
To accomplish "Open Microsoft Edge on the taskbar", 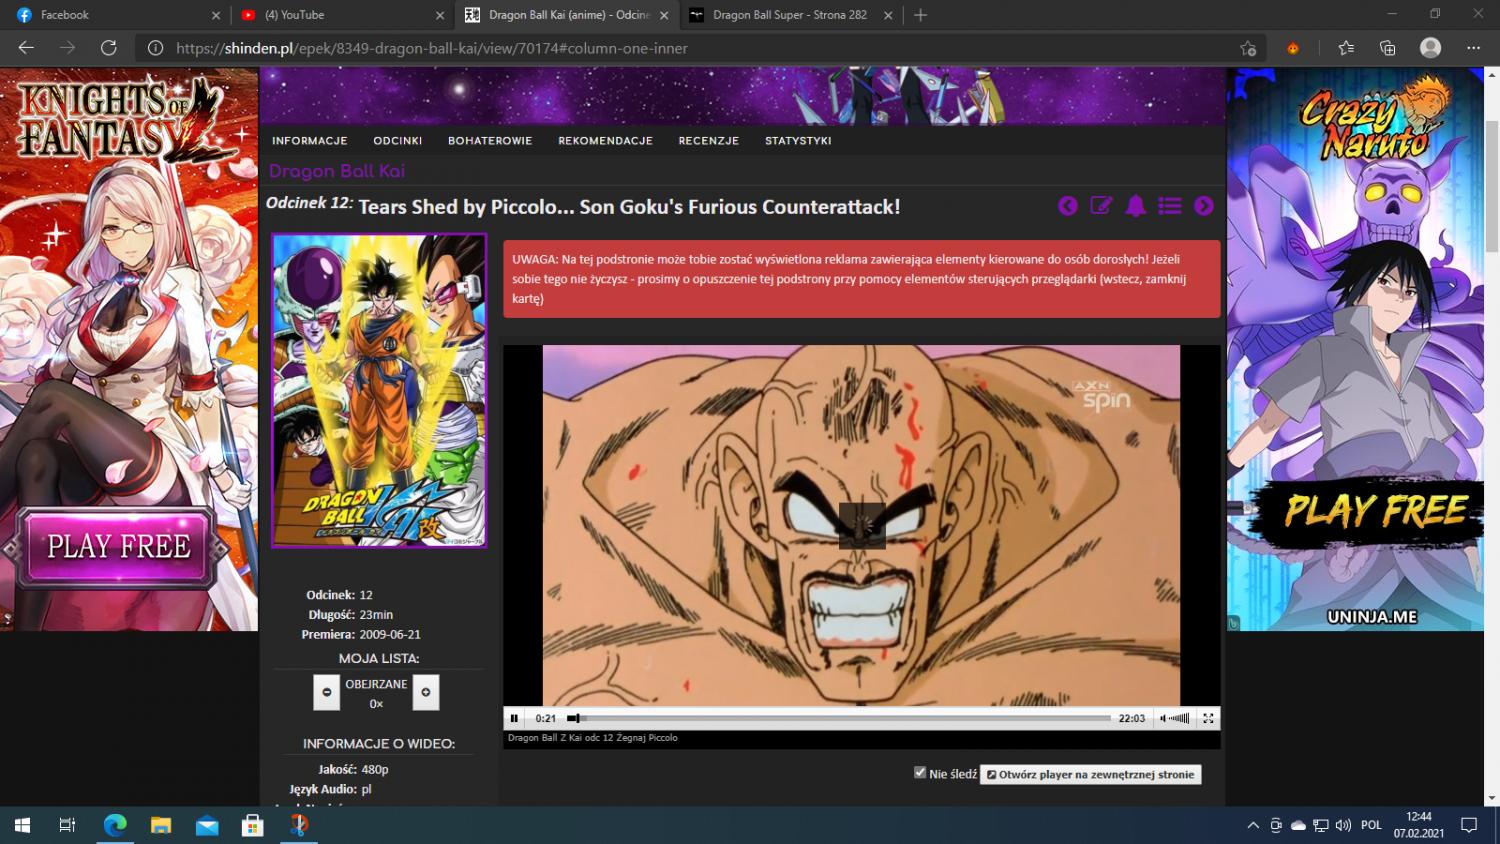I will coord(115,825).
